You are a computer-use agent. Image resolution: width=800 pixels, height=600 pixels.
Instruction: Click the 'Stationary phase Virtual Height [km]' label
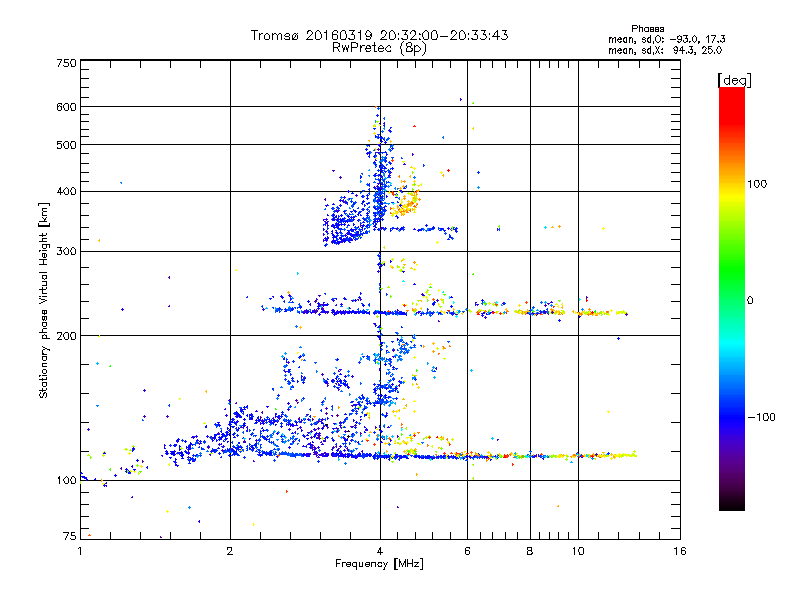(44, 301)
